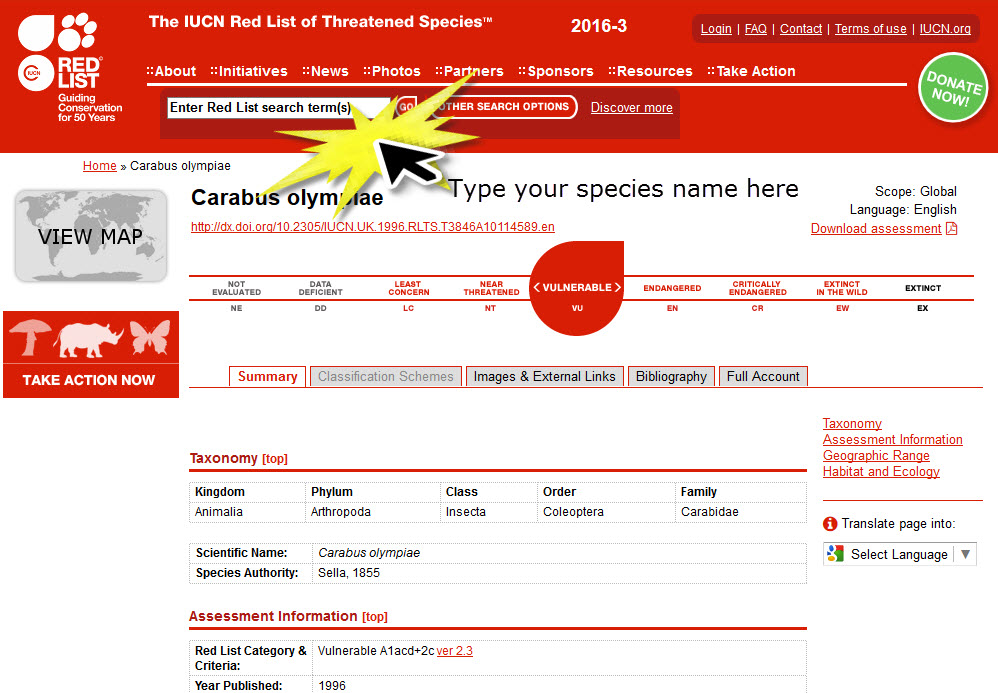
Task: Click Other Search Options button
Action: tap(503, 107)
